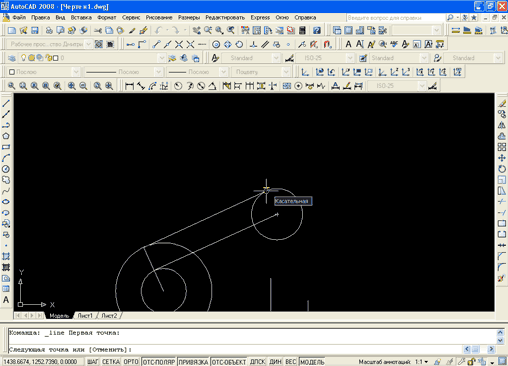Click the Move tool in modify toolbar
Image resolution: width=508 pixels, height=366 pixels.
coord(502,158)
